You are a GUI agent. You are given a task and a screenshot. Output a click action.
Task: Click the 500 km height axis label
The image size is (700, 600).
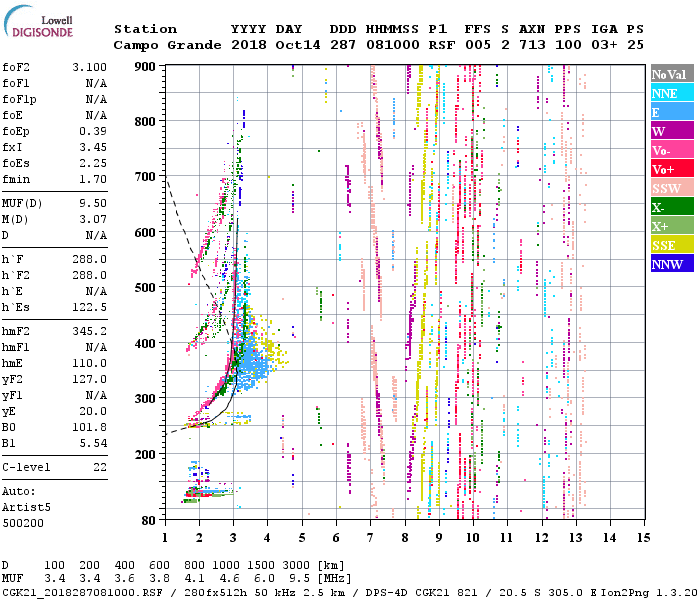tap(145, 288)
